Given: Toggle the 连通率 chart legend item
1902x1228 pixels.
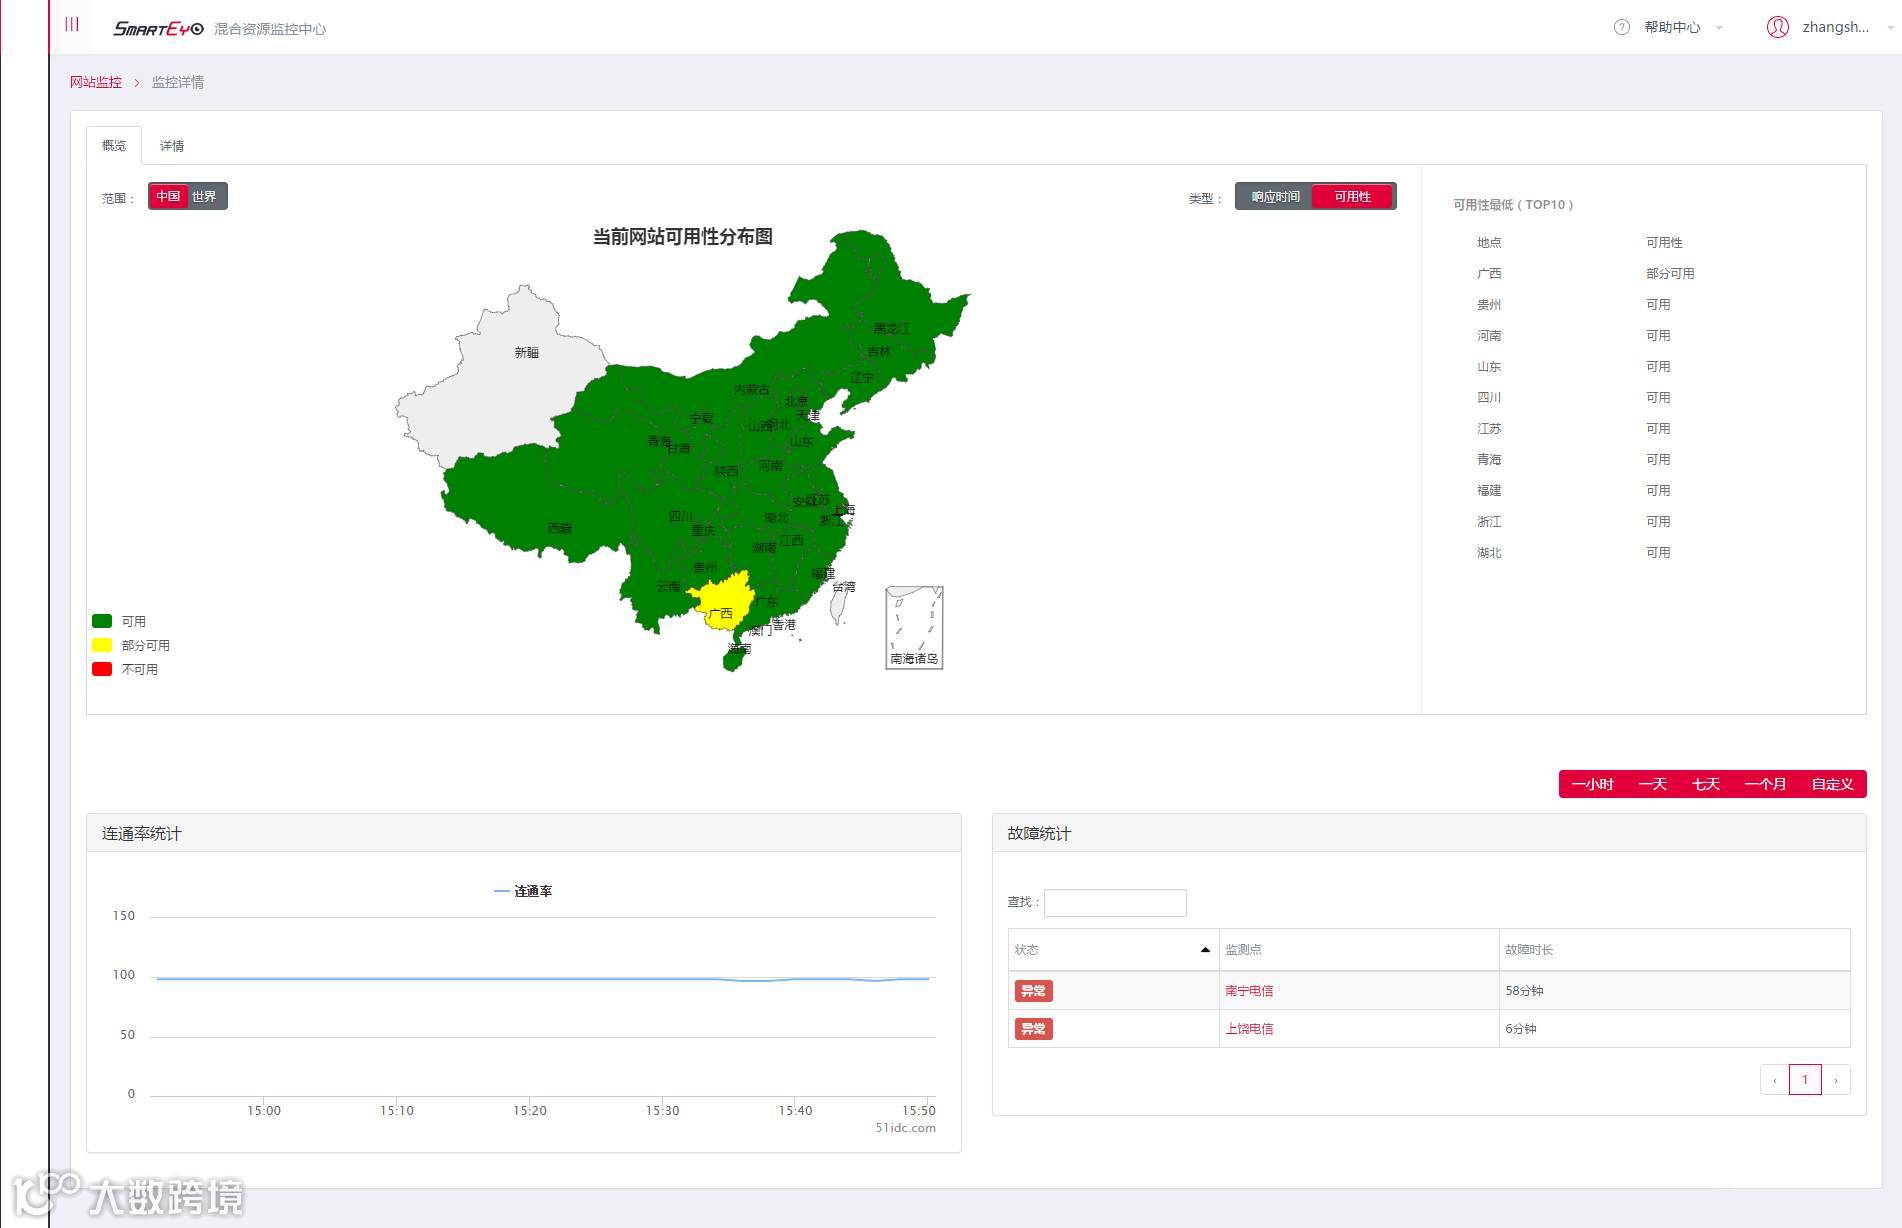Looking at the screenshot, I should [x=523, y=891].
